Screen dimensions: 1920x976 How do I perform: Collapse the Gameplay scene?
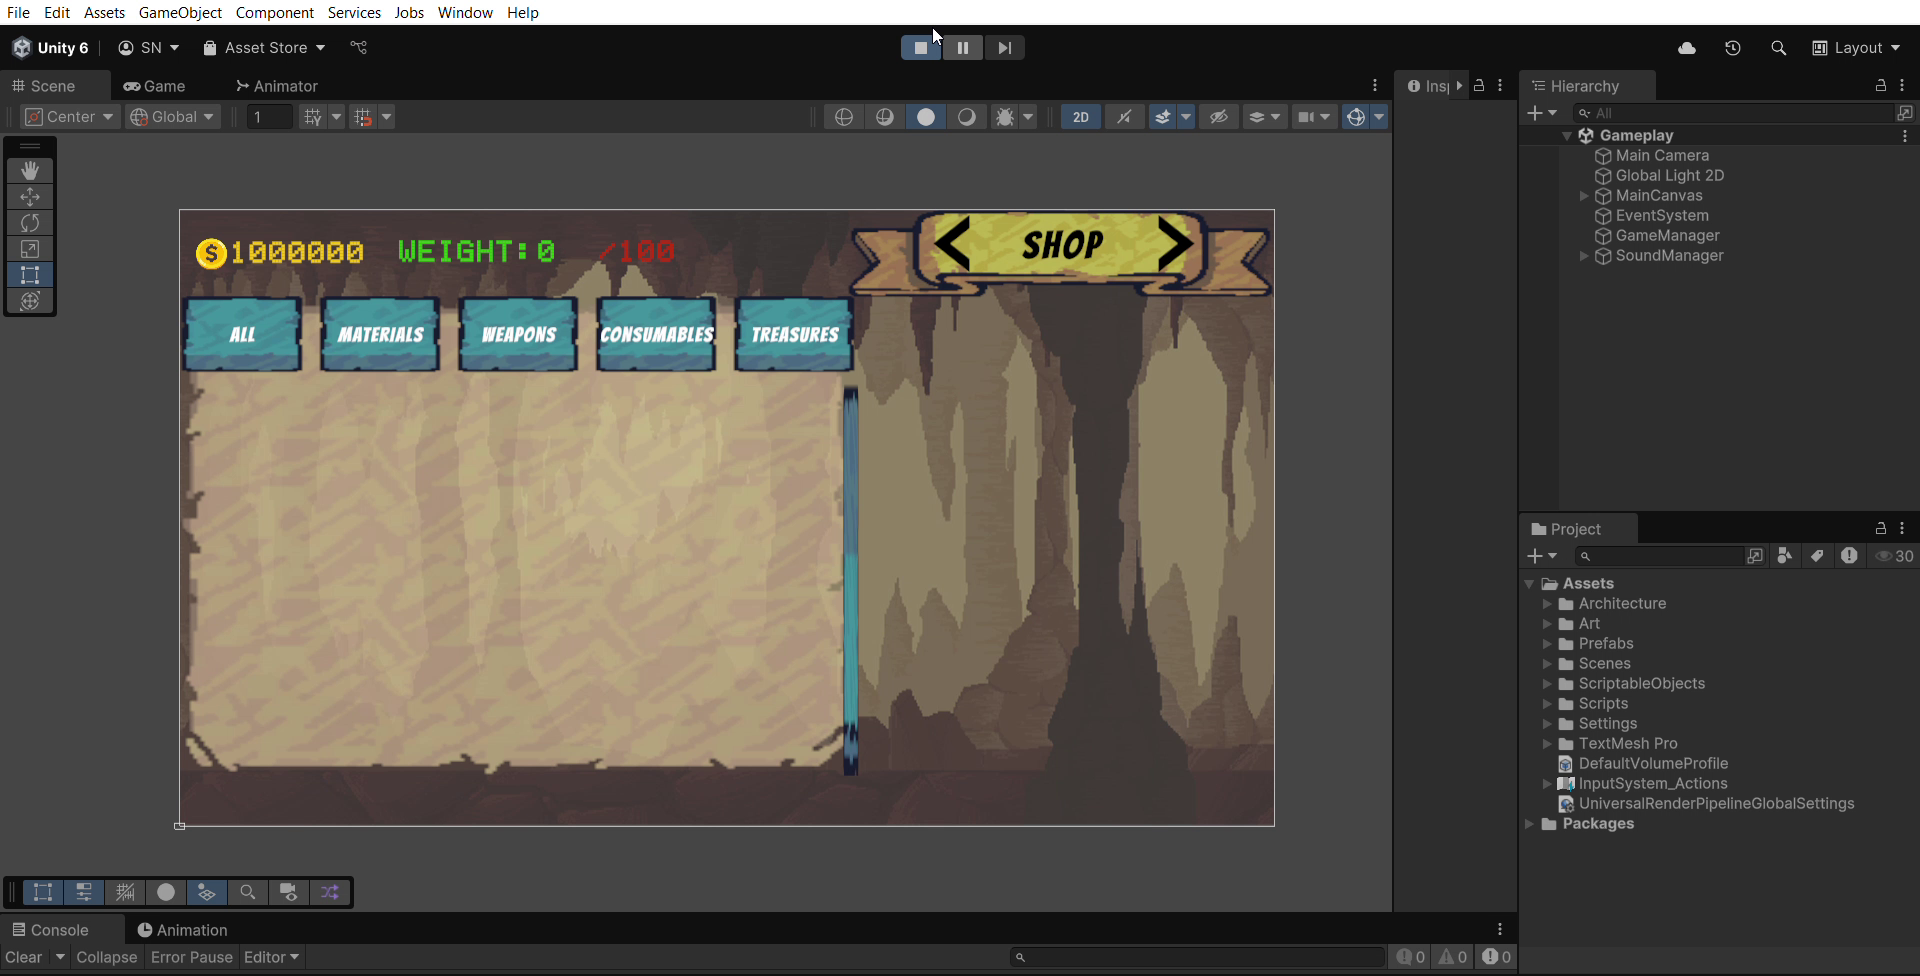coord(1567,136)
